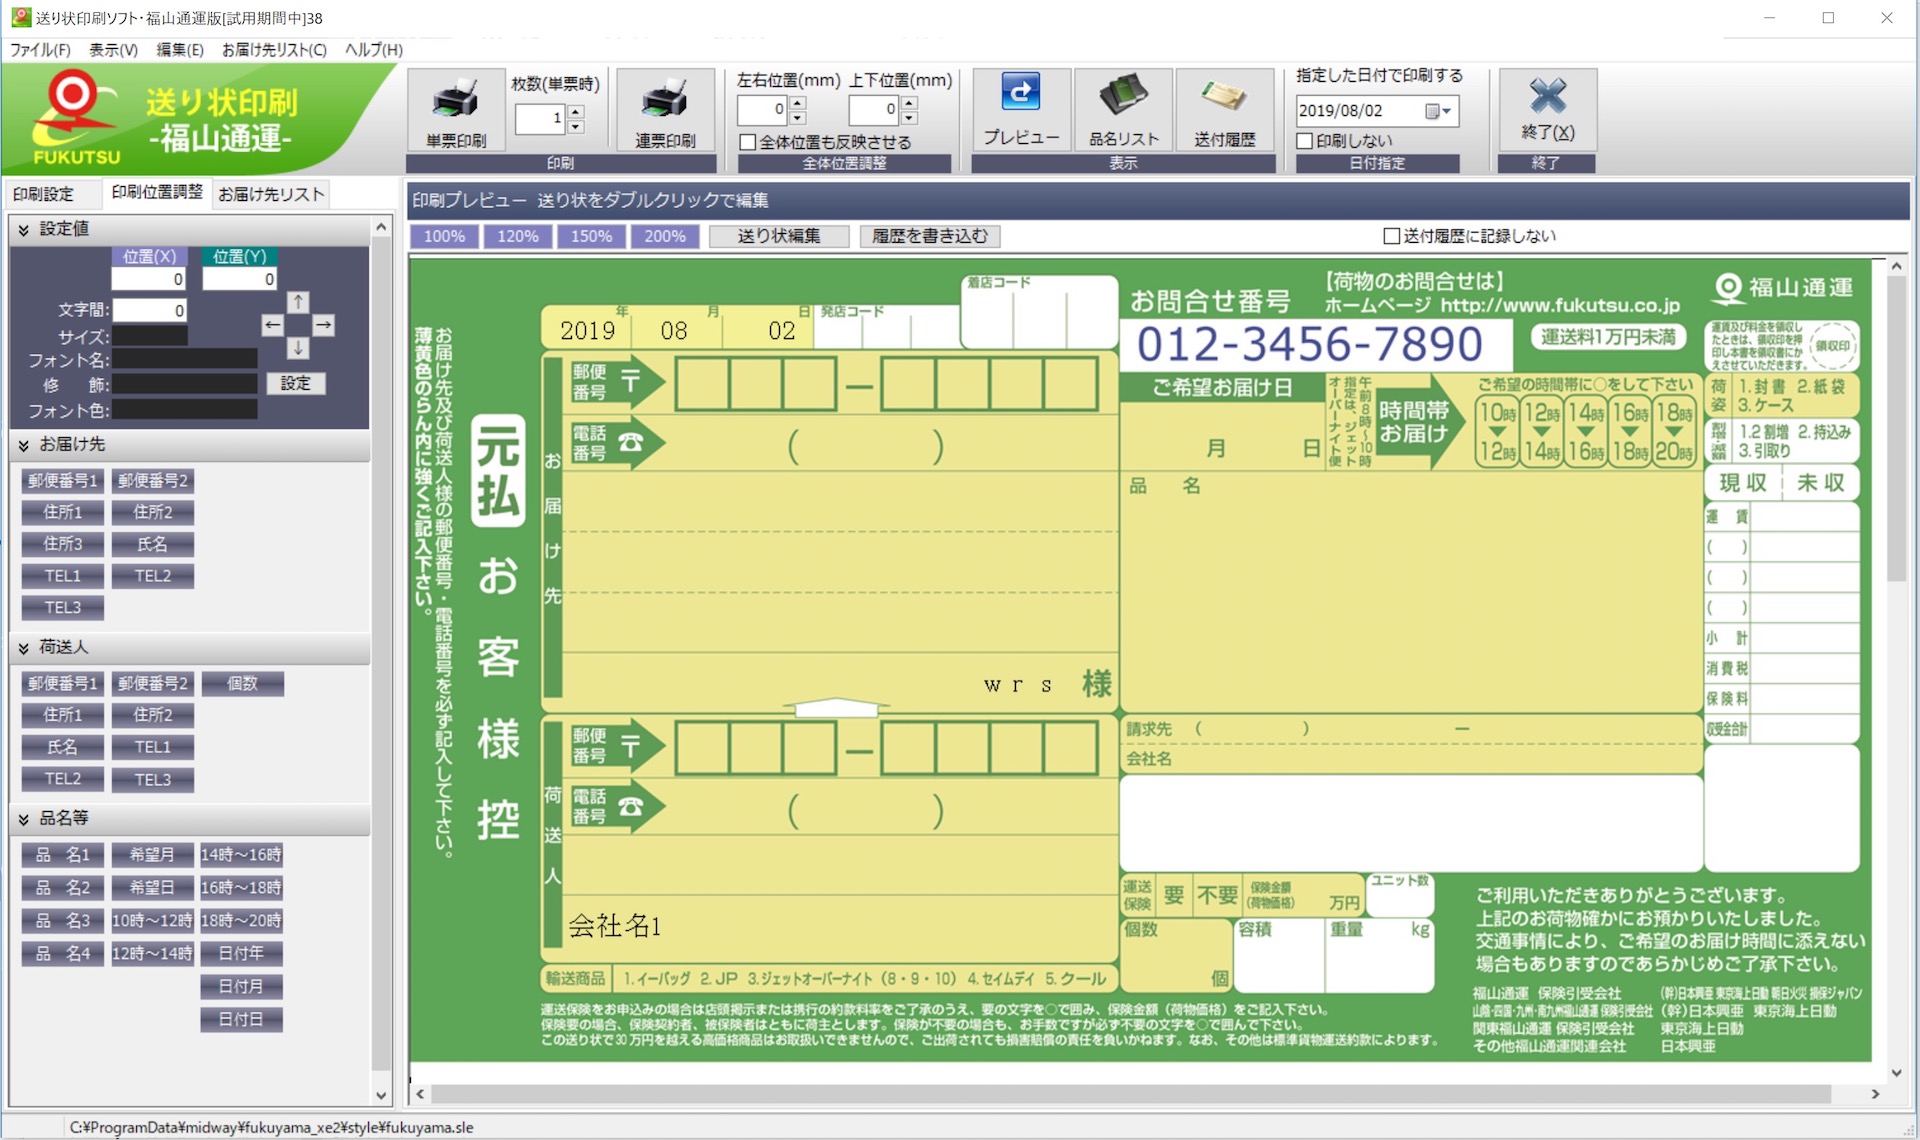Switch to the お届け先リスト tab
This screenshot has width=1920, height=1140.
(x=272, y=194)
